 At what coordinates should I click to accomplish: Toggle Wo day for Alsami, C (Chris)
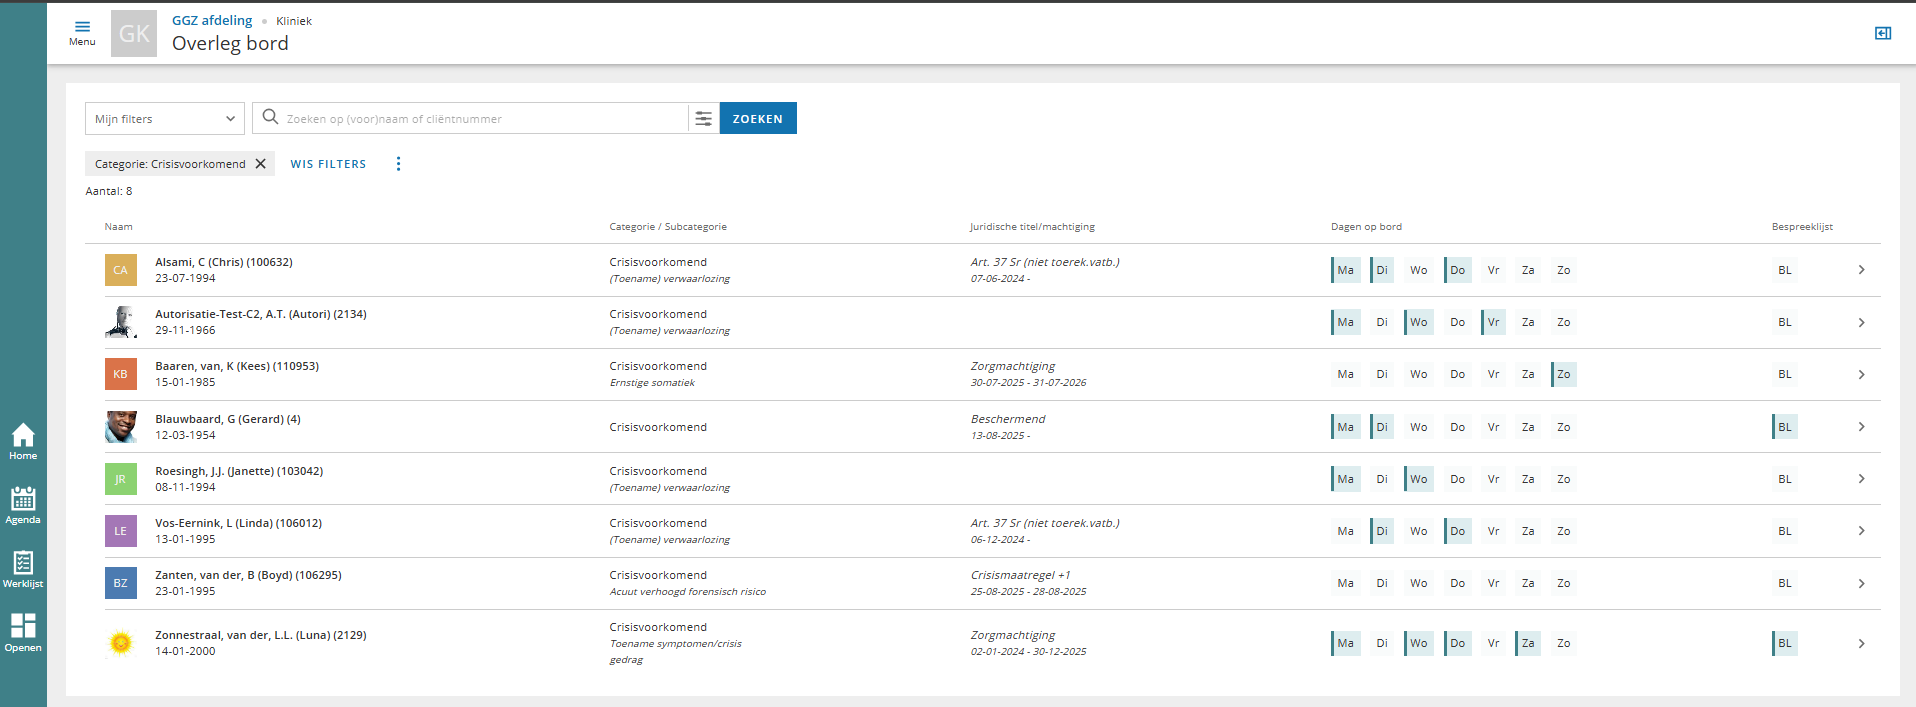[1418, 271]
